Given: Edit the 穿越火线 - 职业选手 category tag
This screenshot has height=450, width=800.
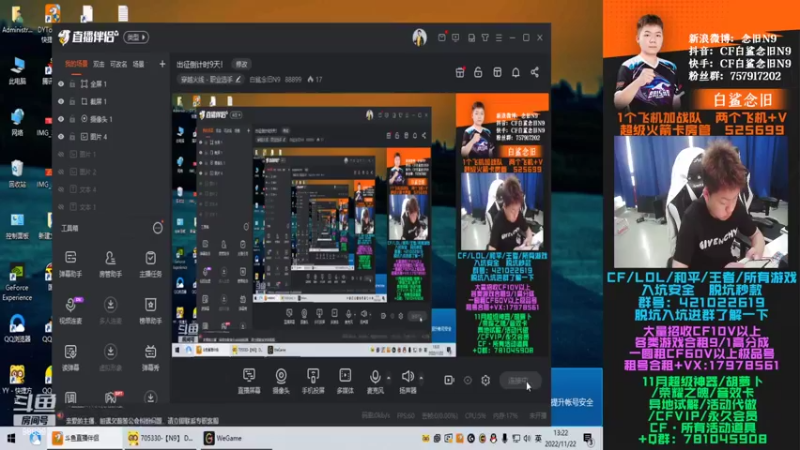Looking at the screenshot, I should coord(210,80).
